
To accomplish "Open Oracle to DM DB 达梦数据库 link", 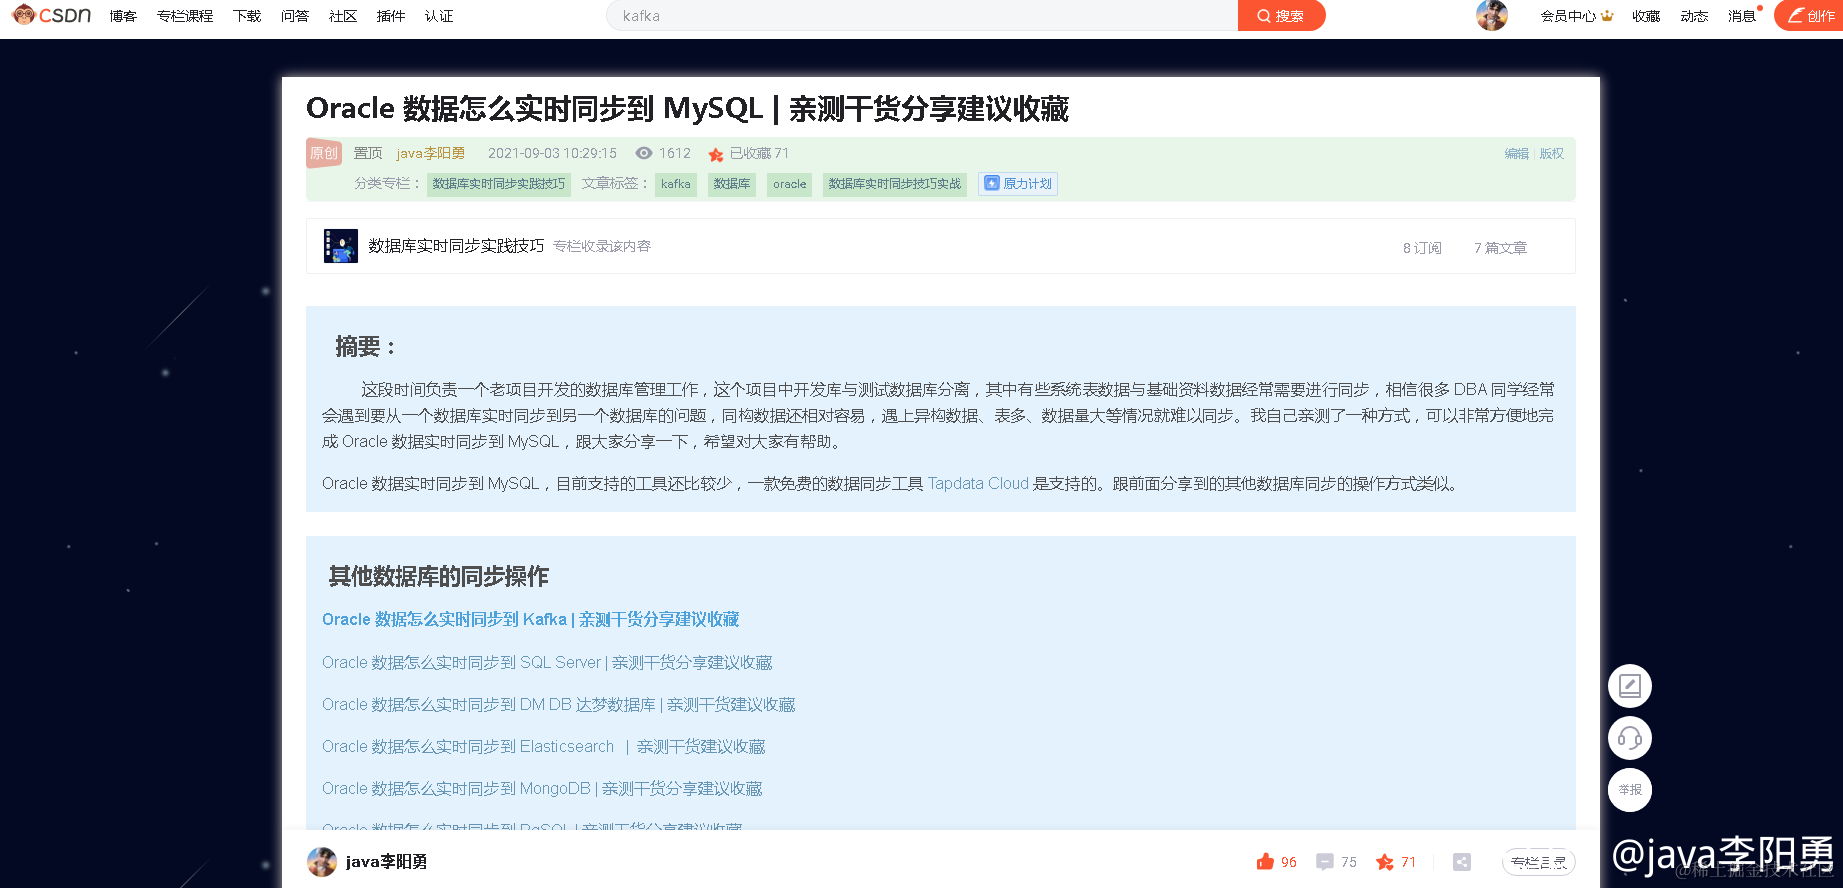I will [x=559, y=705].
